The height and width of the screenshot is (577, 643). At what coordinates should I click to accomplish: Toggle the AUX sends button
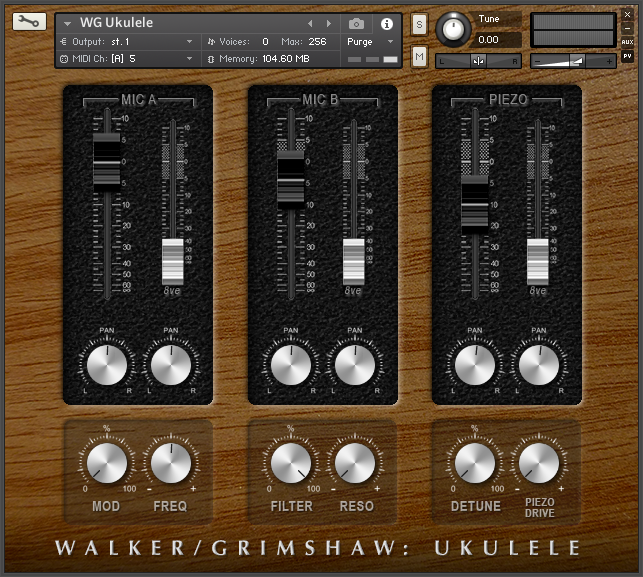click(627, 42)
